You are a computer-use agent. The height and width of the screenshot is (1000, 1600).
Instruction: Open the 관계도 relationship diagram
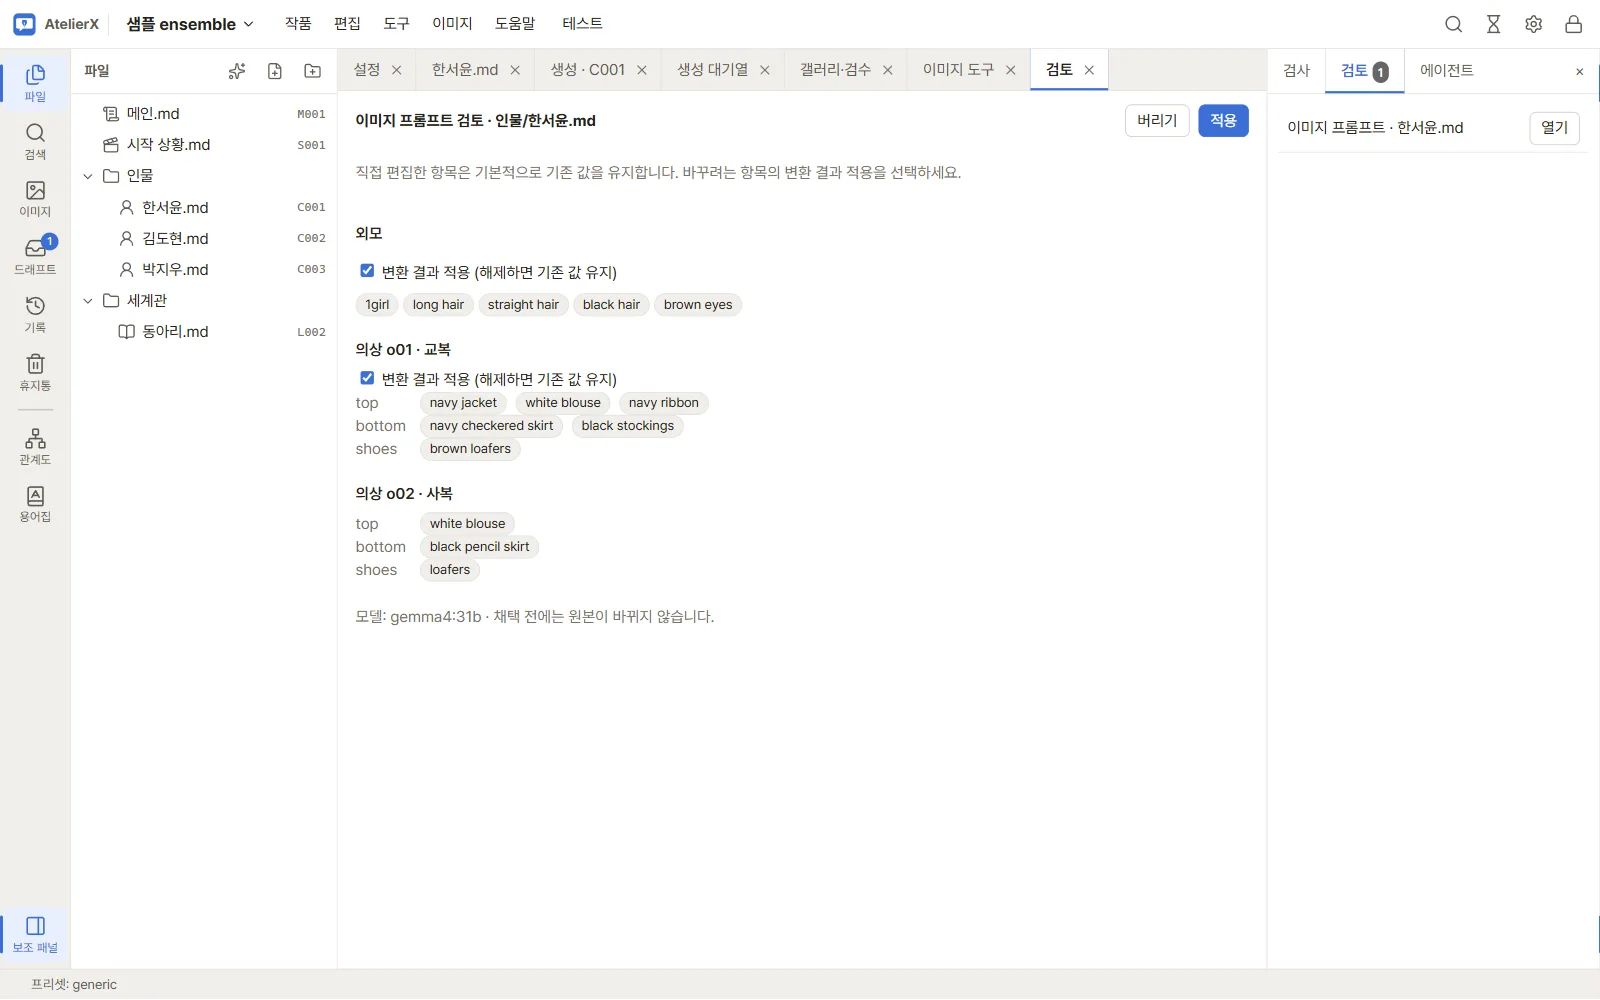point(35,447)
